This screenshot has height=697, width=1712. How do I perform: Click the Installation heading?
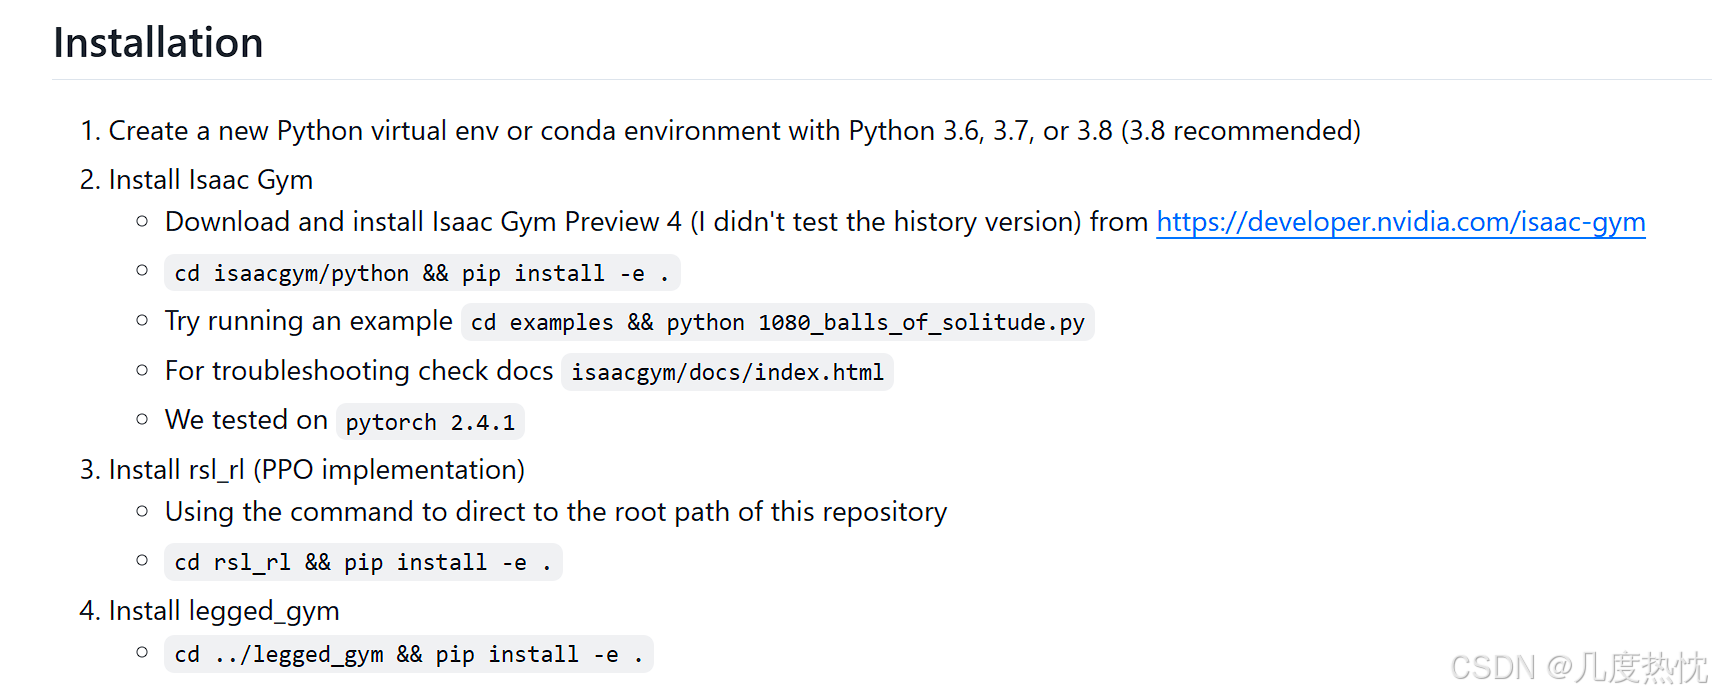[158, 43]
